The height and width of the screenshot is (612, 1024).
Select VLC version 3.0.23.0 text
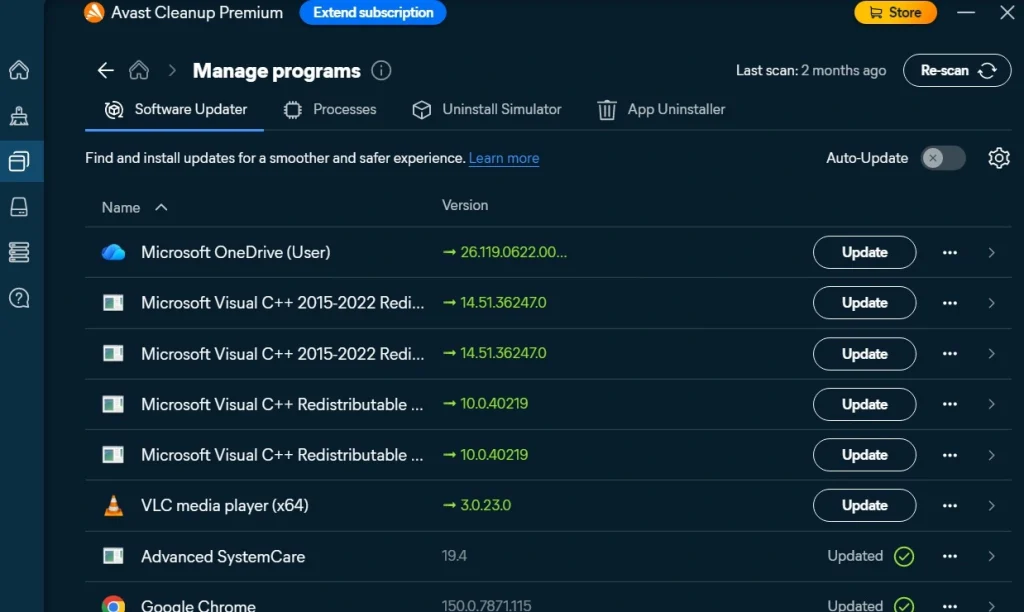(485, 506)
